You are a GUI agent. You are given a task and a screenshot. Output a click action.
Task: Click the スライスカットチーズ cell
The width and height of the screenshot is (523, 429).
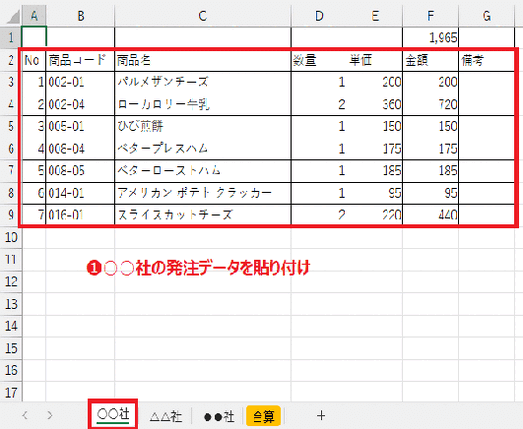(203, 214)
